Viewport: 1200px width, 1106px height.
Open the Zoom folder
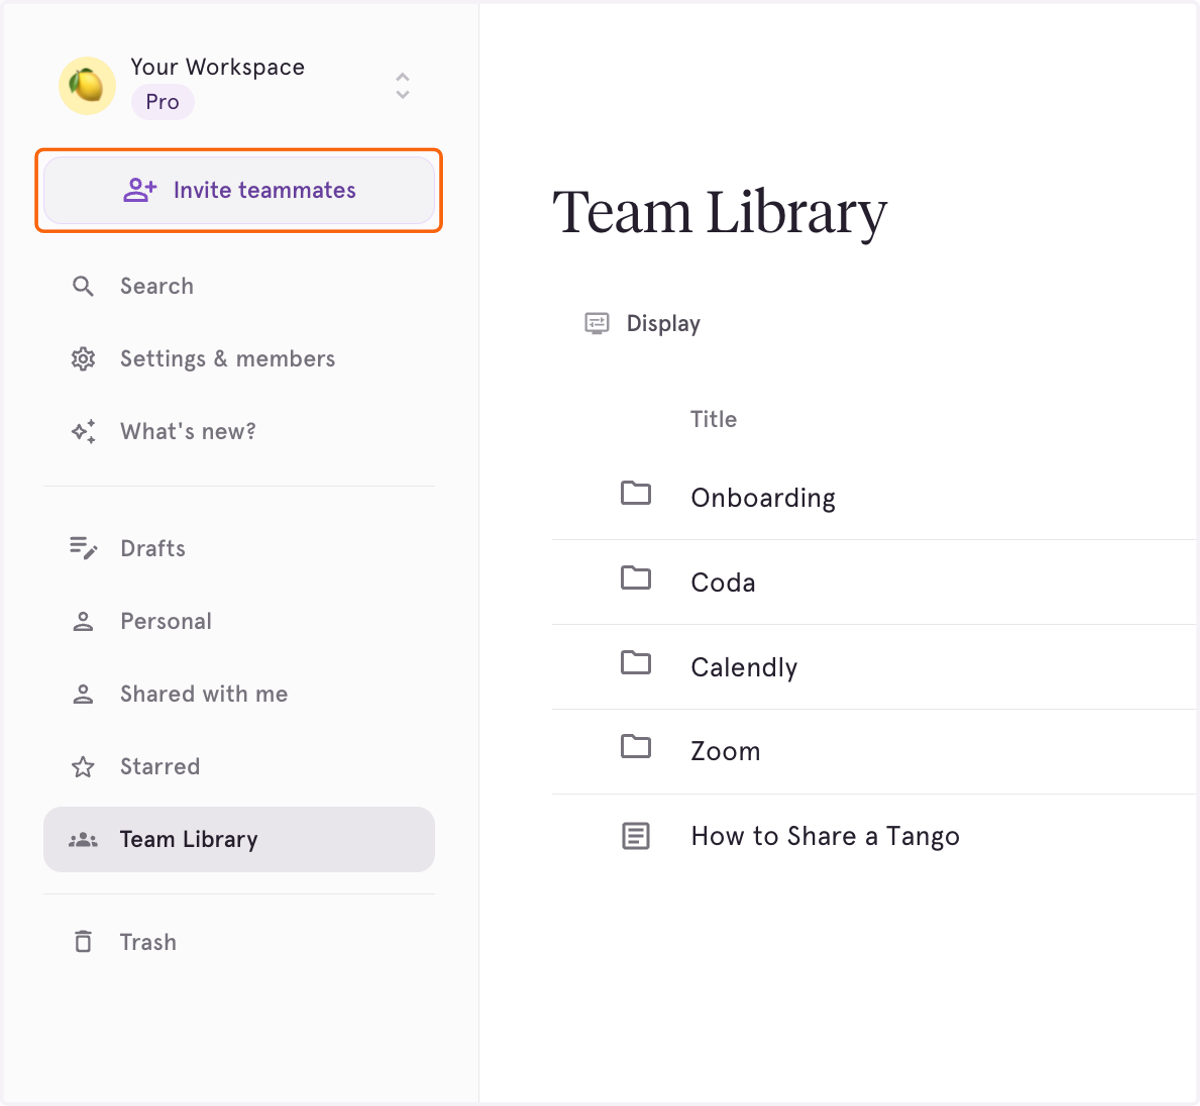click(x=725, y=752)
